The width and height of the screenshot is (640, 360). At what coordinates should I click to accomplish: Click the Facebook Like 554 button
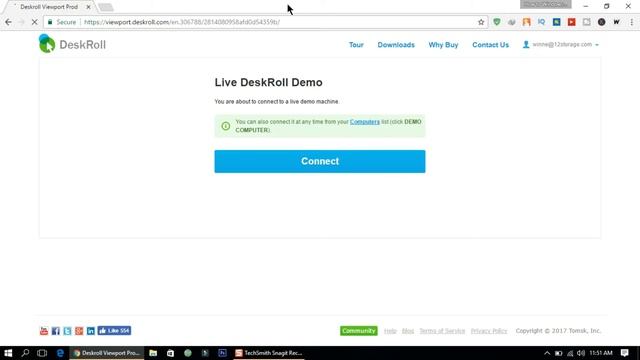114,331
